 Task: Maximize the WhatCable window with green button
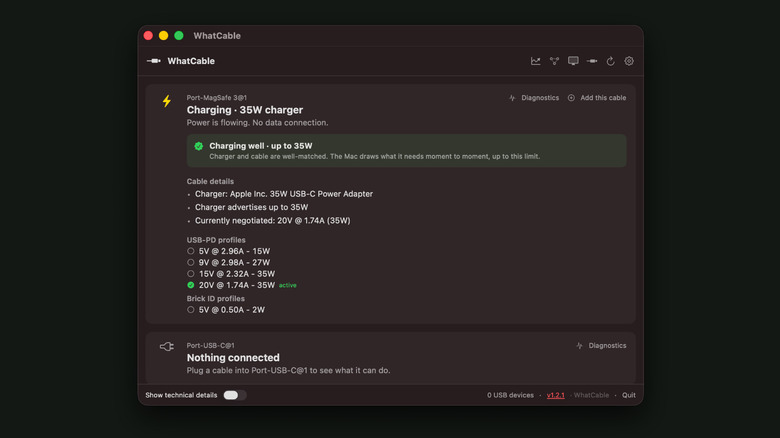tap(179, 36)
